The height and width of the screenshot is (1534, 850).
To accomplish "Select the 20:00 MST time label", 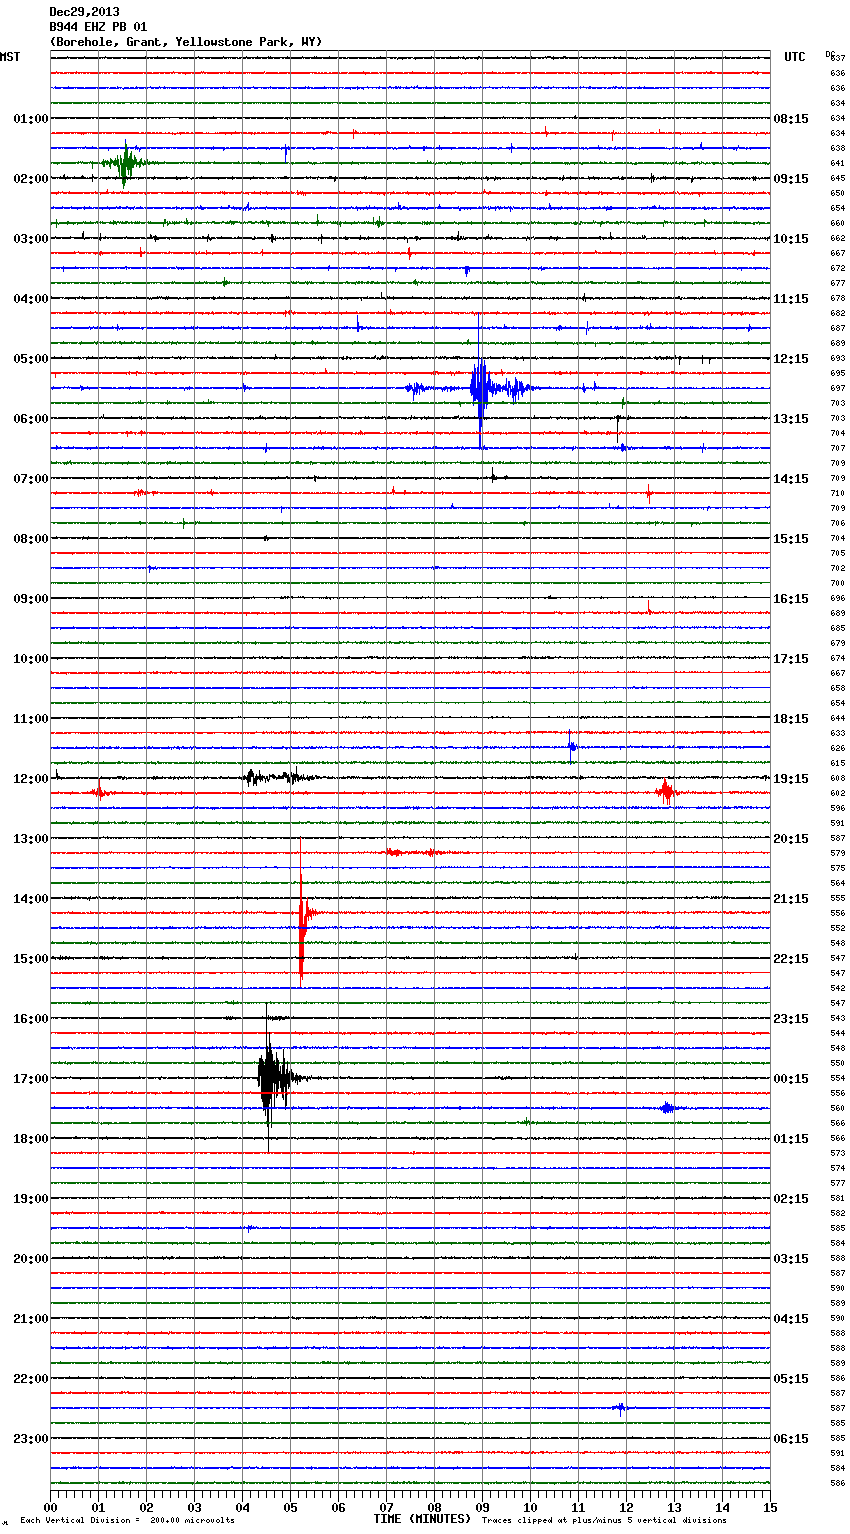I will (x=30, y=1259).
